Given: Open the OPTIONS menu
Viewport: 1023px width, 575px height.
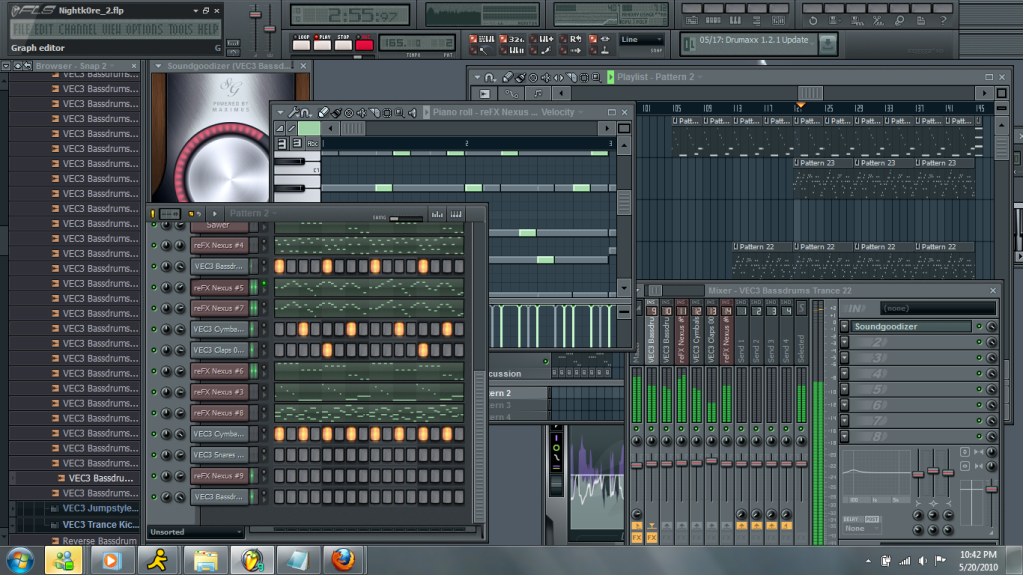Looking at the screenshot, I should [144, 29].
